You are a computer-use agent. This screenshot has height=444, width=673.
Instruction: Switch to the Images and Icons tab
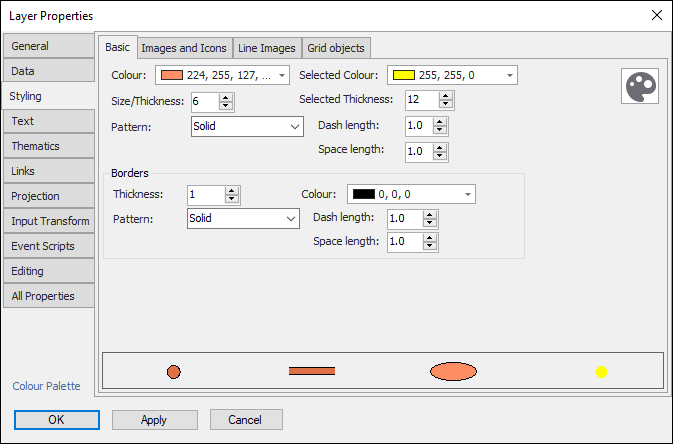(x=184, y=48)
